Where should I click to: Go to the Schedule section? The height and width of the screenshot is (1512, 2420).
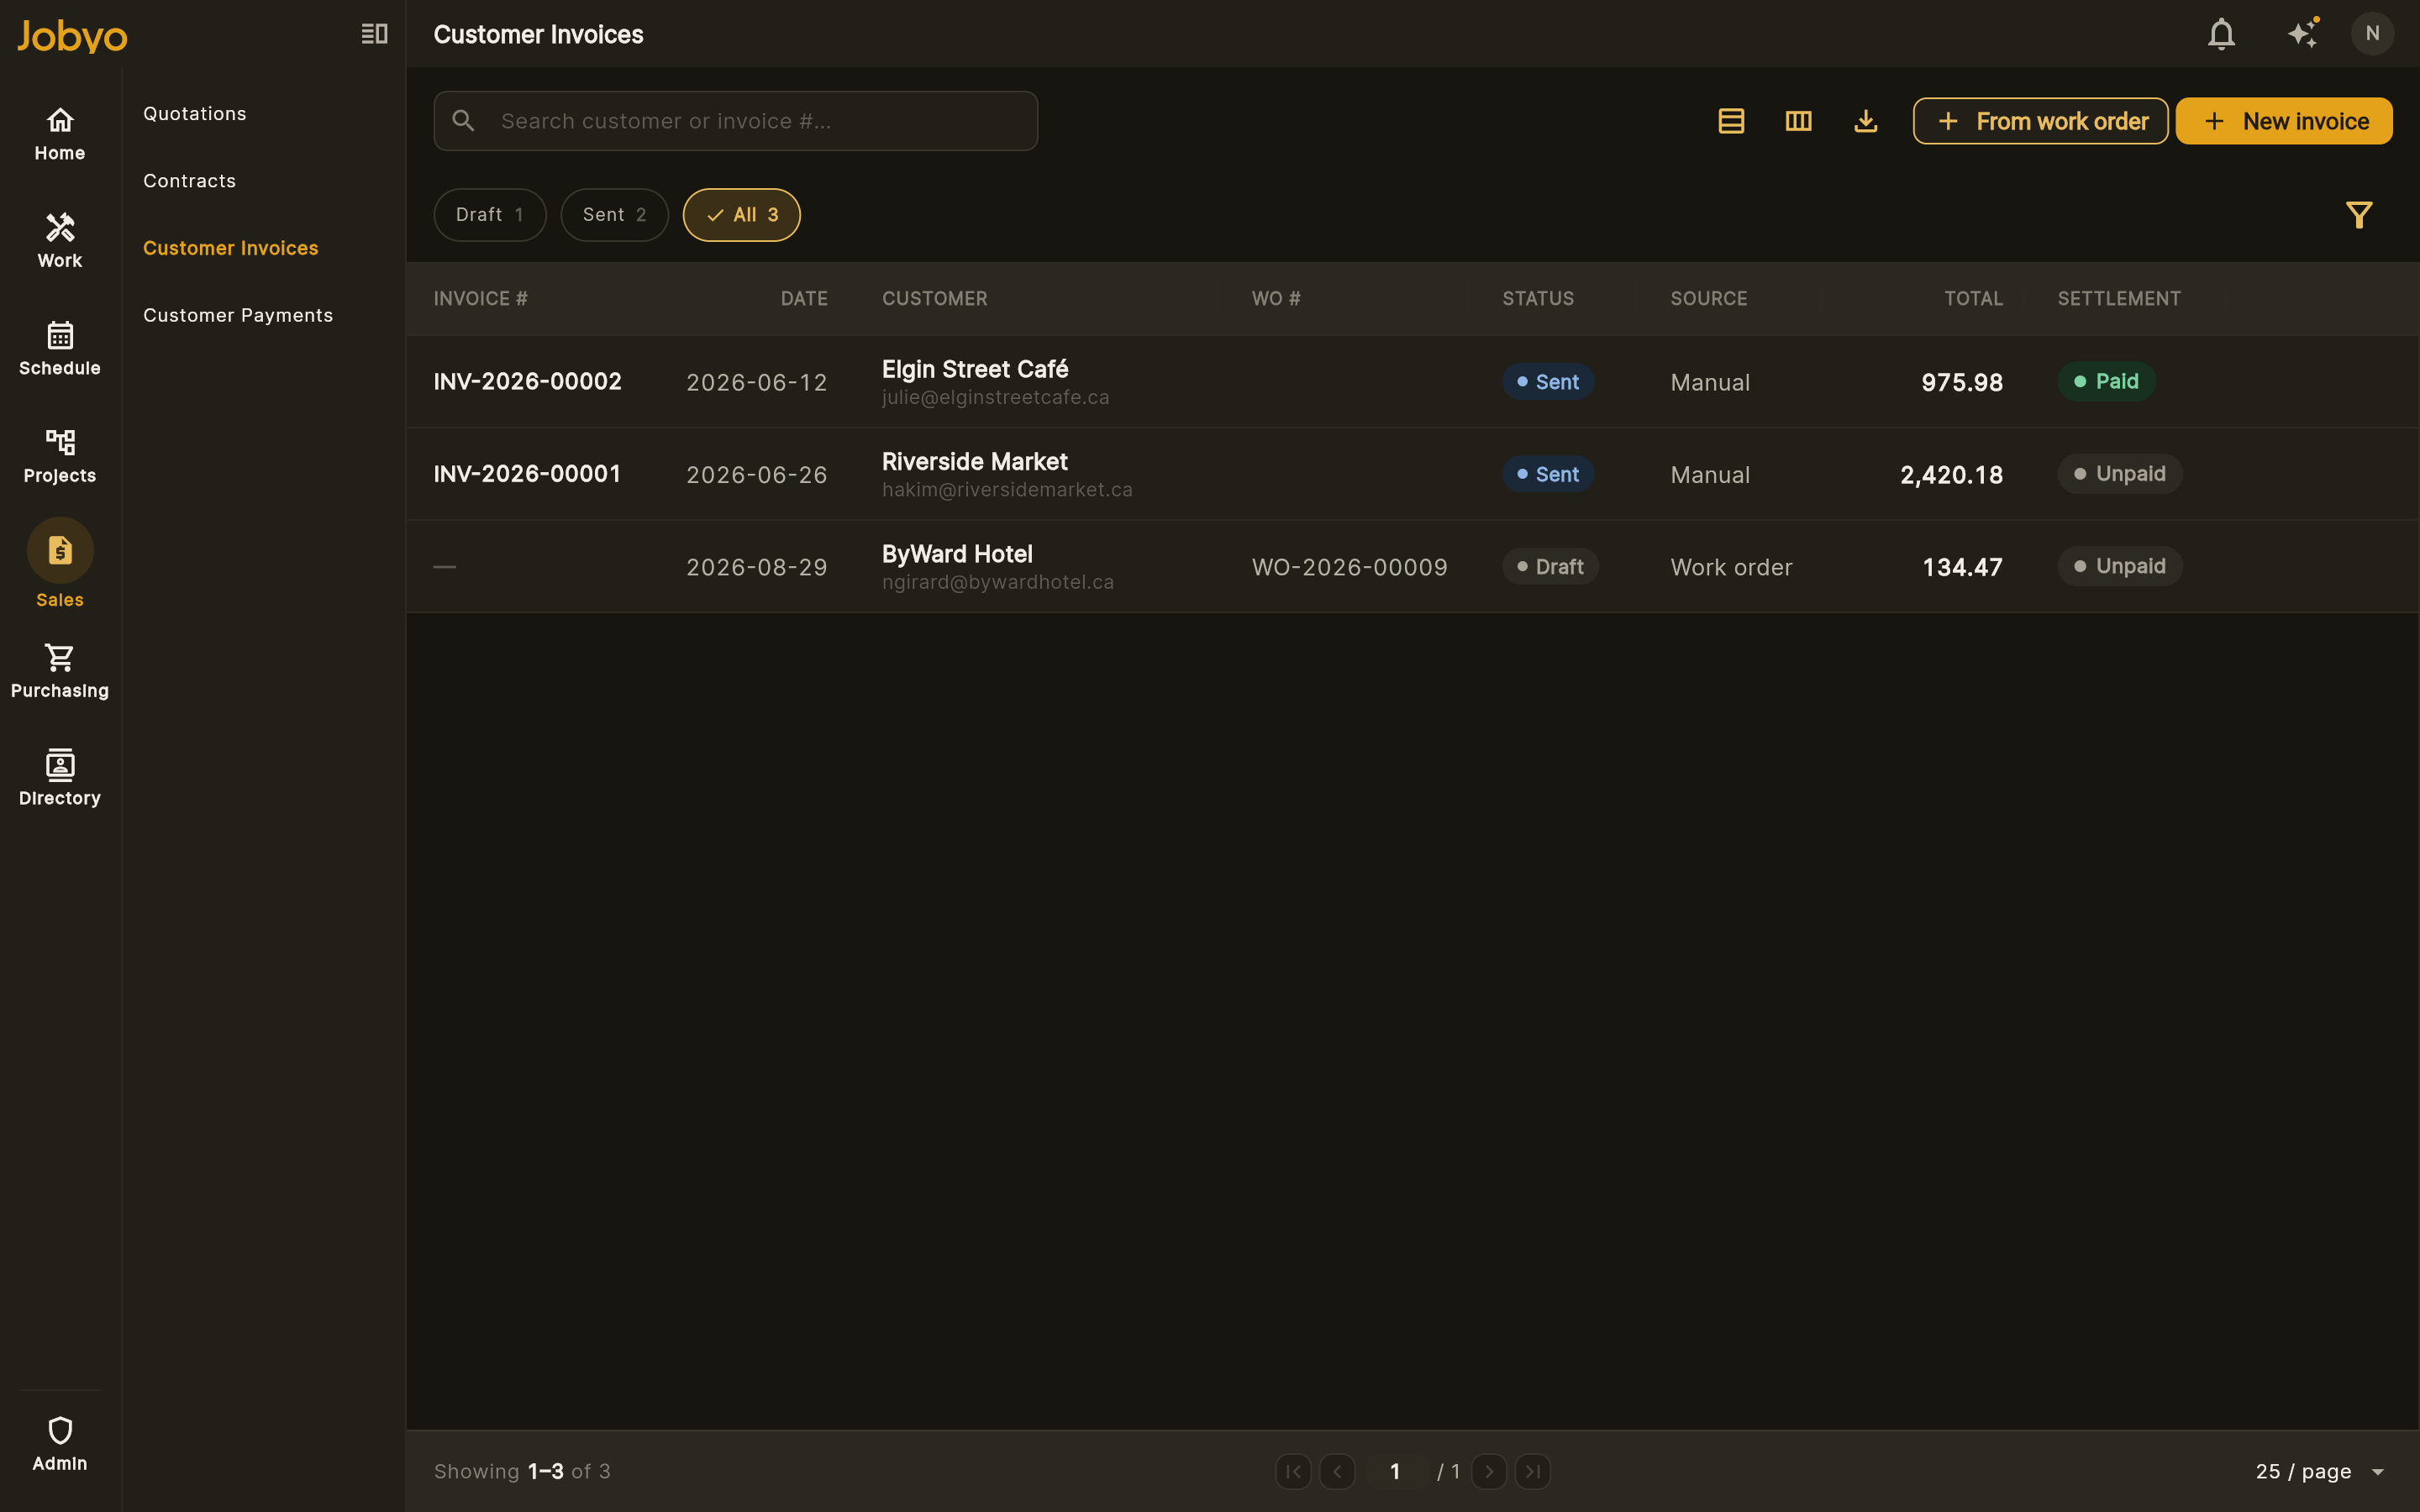point(60,349)
